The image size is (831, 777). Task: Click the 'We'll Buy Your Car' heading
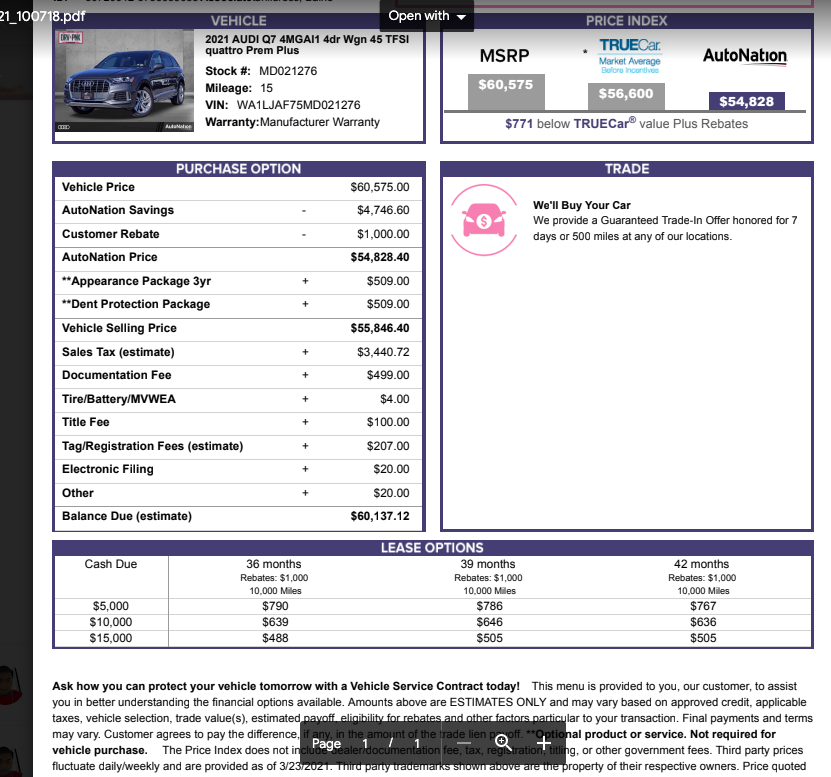[581, 205]
